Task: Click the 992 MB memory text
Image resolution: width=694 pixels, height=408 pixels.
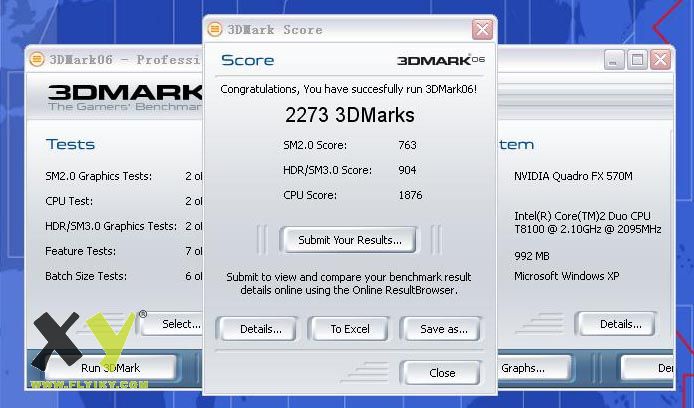Action: tap(532, 256)
